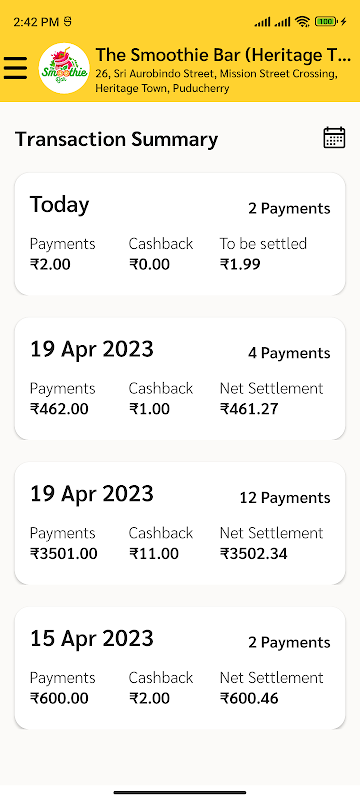Tap the battery indicator icon
The height and width of the screenshot is (800, 360).
(327, 21)
